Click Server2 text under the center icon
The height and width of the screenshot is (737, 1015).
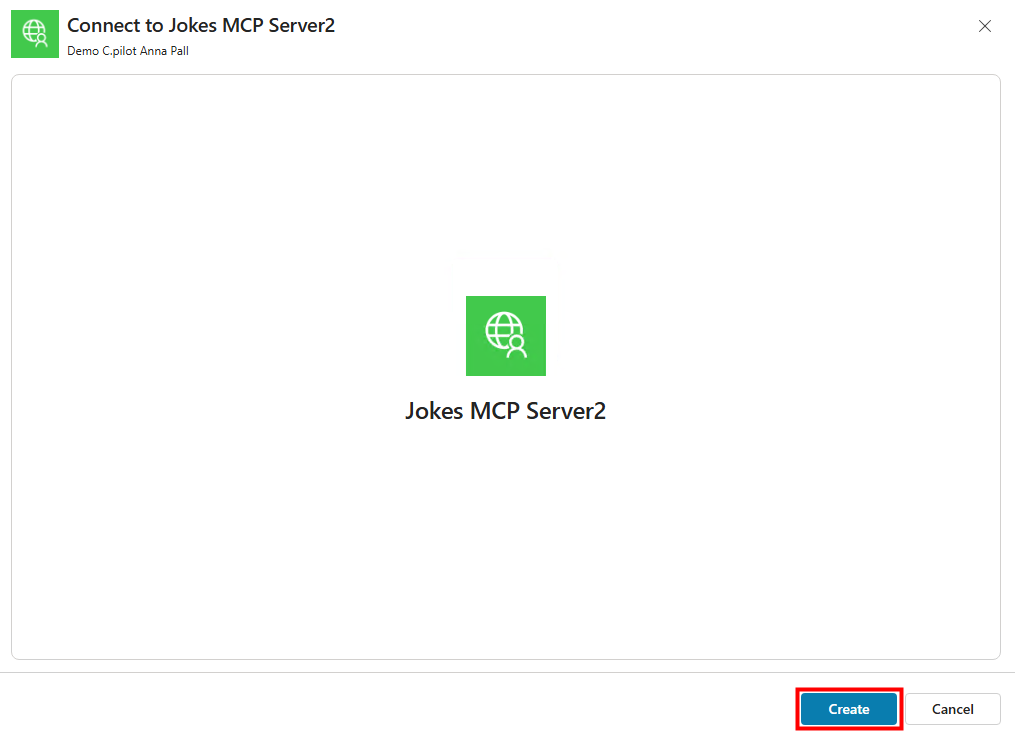pos(569,411)
